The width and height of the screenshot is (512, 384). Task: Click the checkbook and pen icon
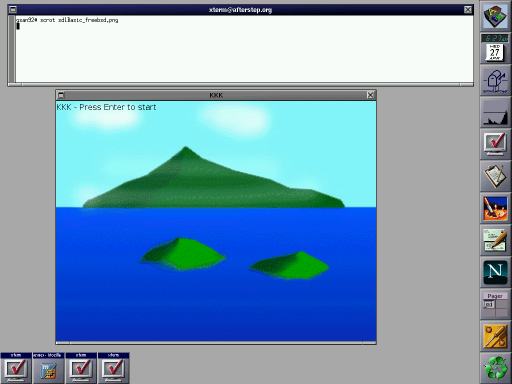pos(495,240)
